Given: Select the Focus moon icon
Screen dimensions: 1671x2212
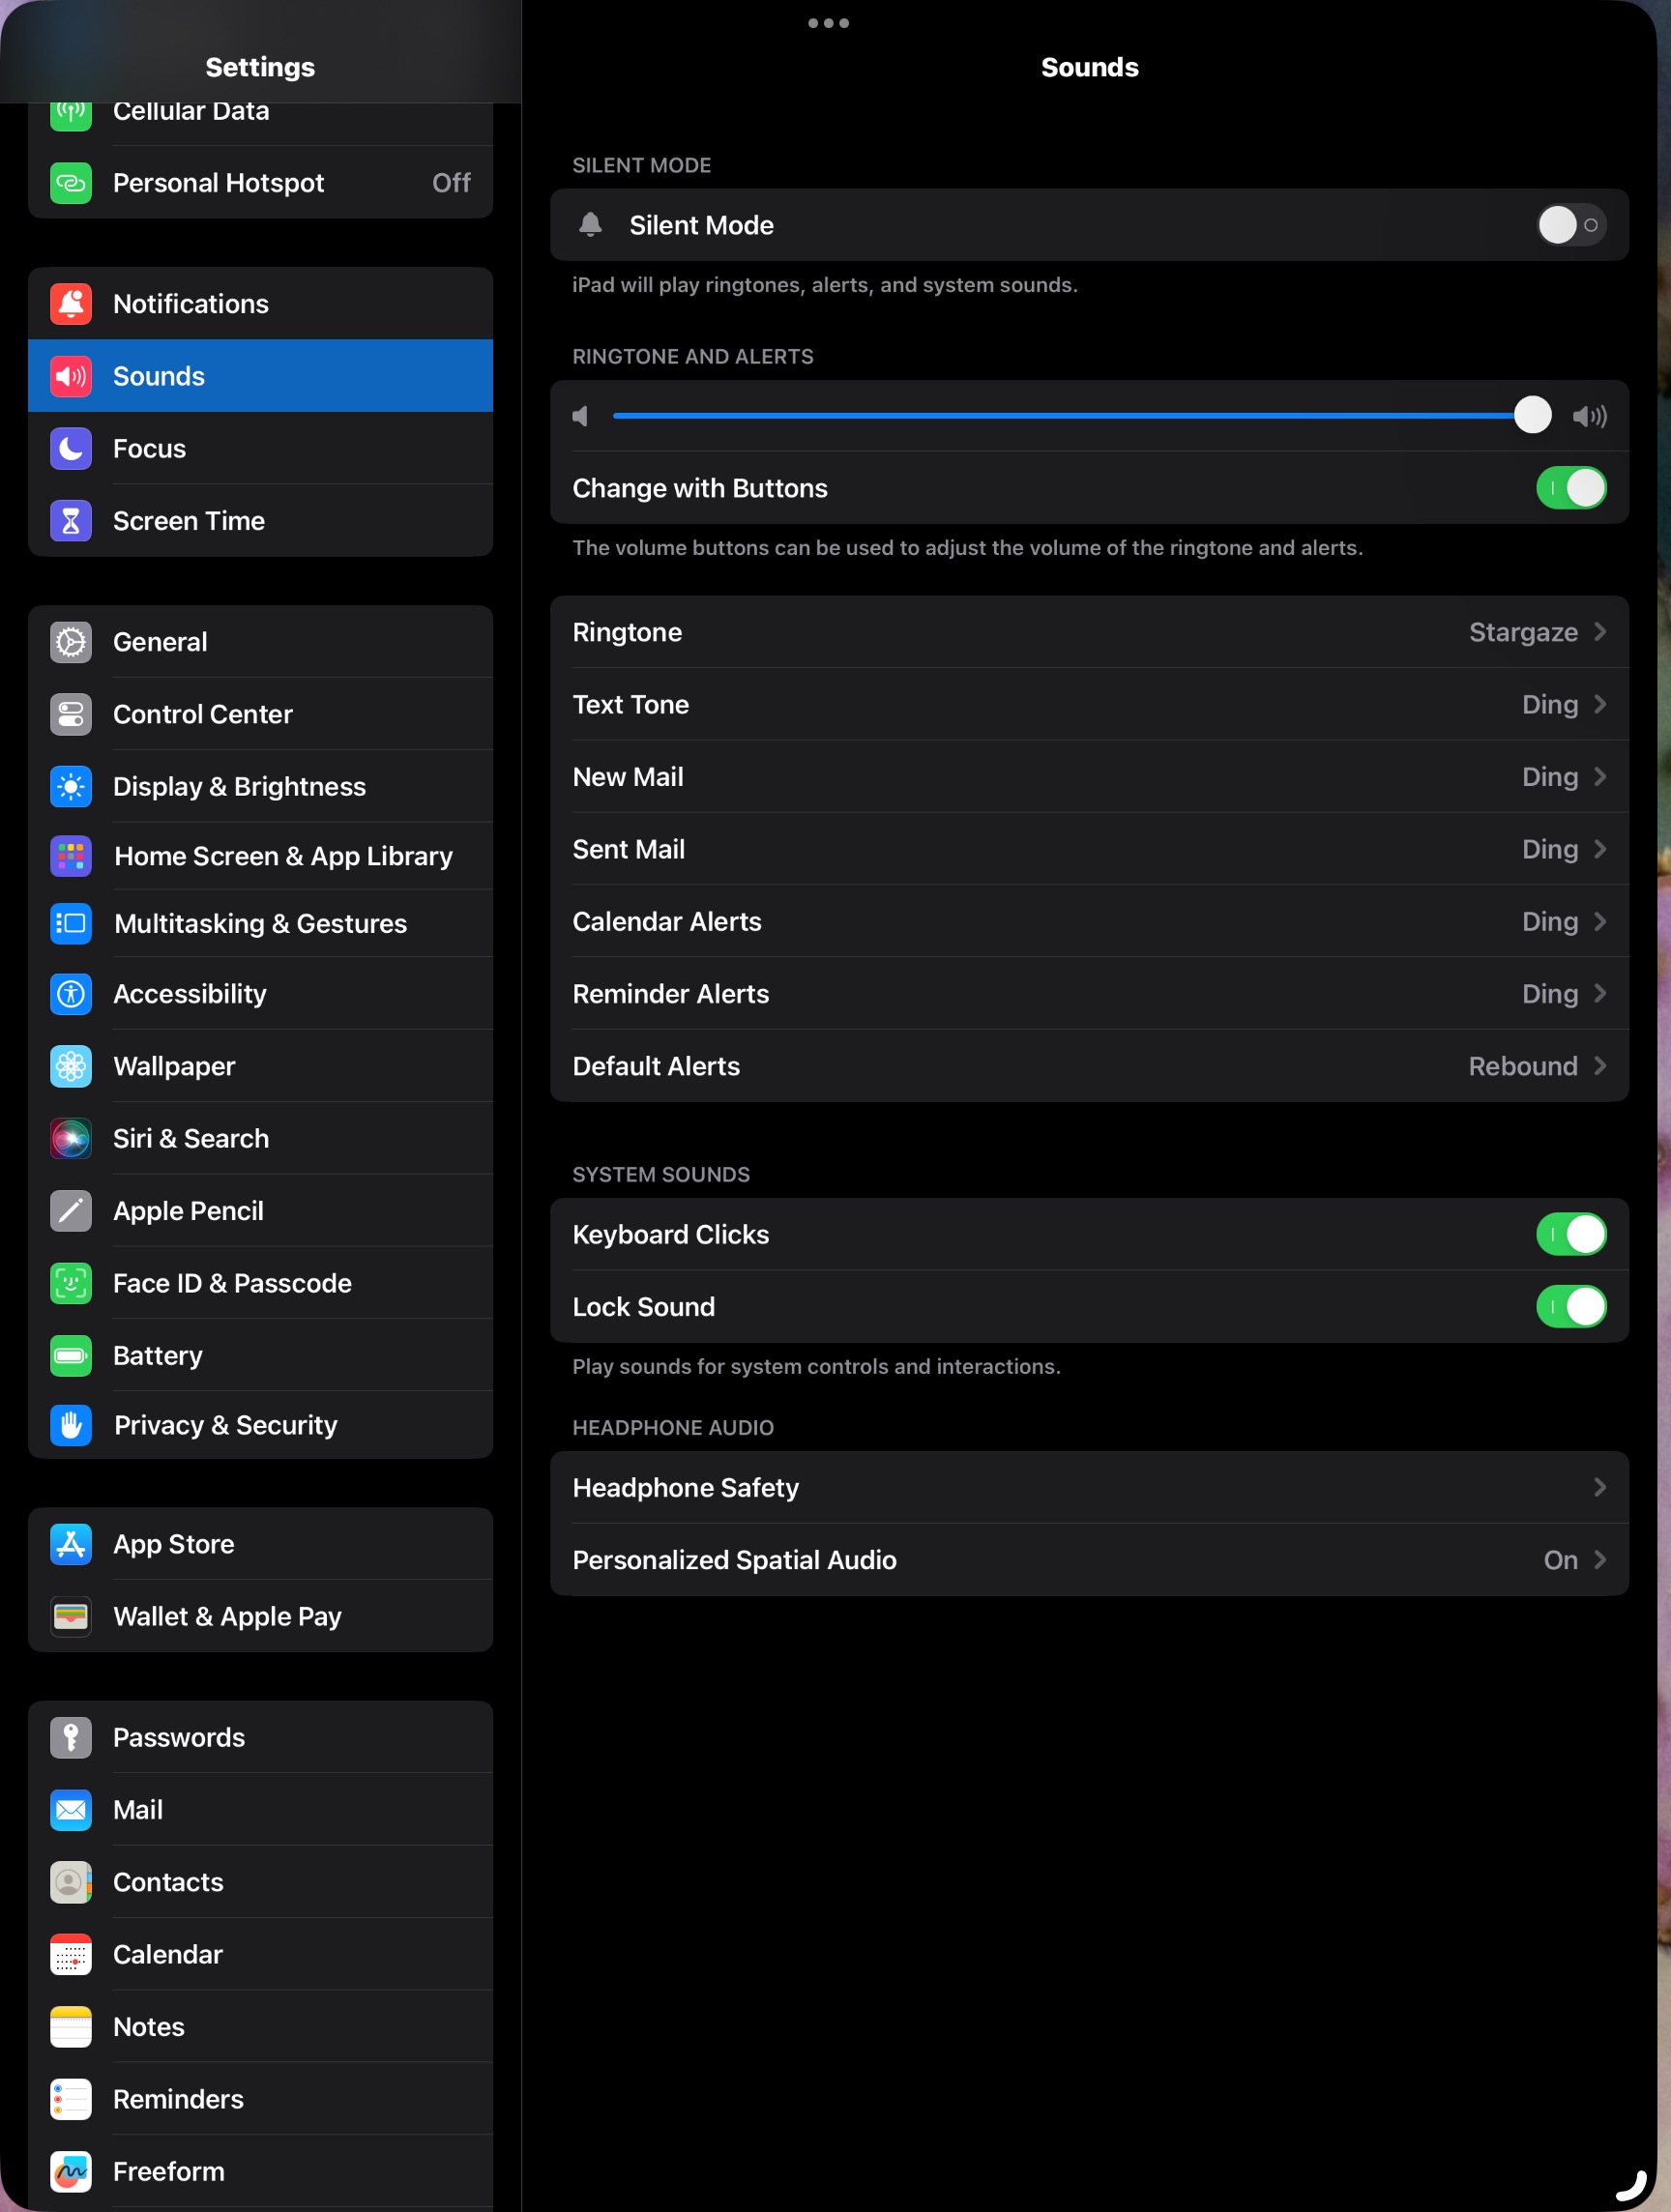Looking at the screenshot, I should click(70, 448).
